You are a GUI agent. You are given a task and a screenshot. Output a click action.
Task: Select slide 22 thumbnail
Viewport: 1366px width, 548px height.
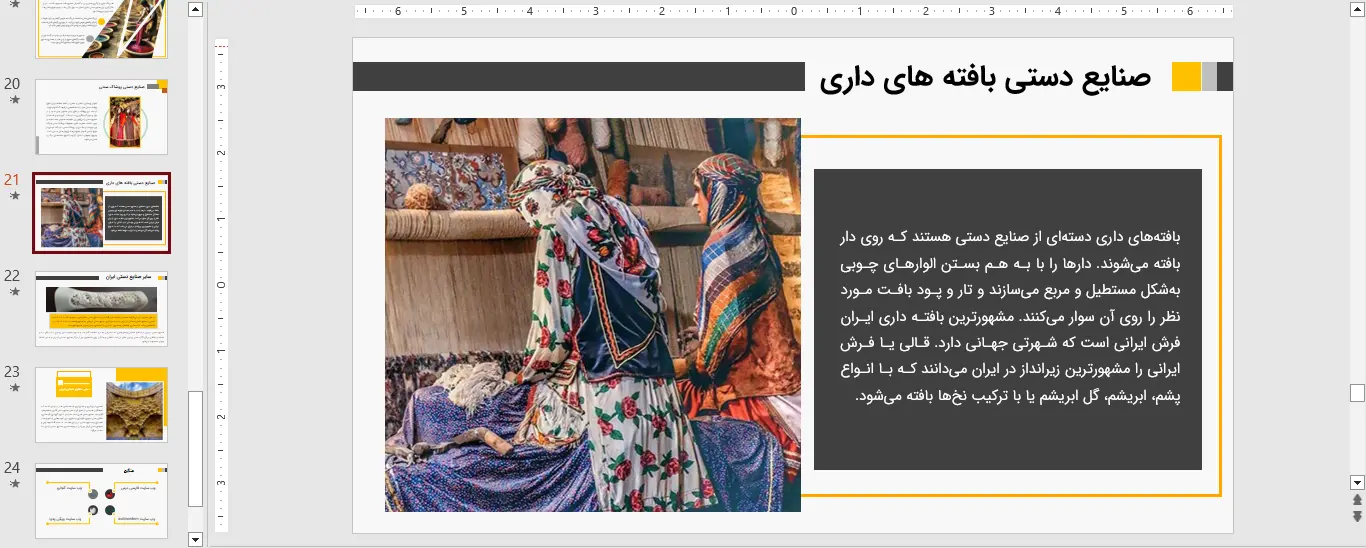click(101, 309)
